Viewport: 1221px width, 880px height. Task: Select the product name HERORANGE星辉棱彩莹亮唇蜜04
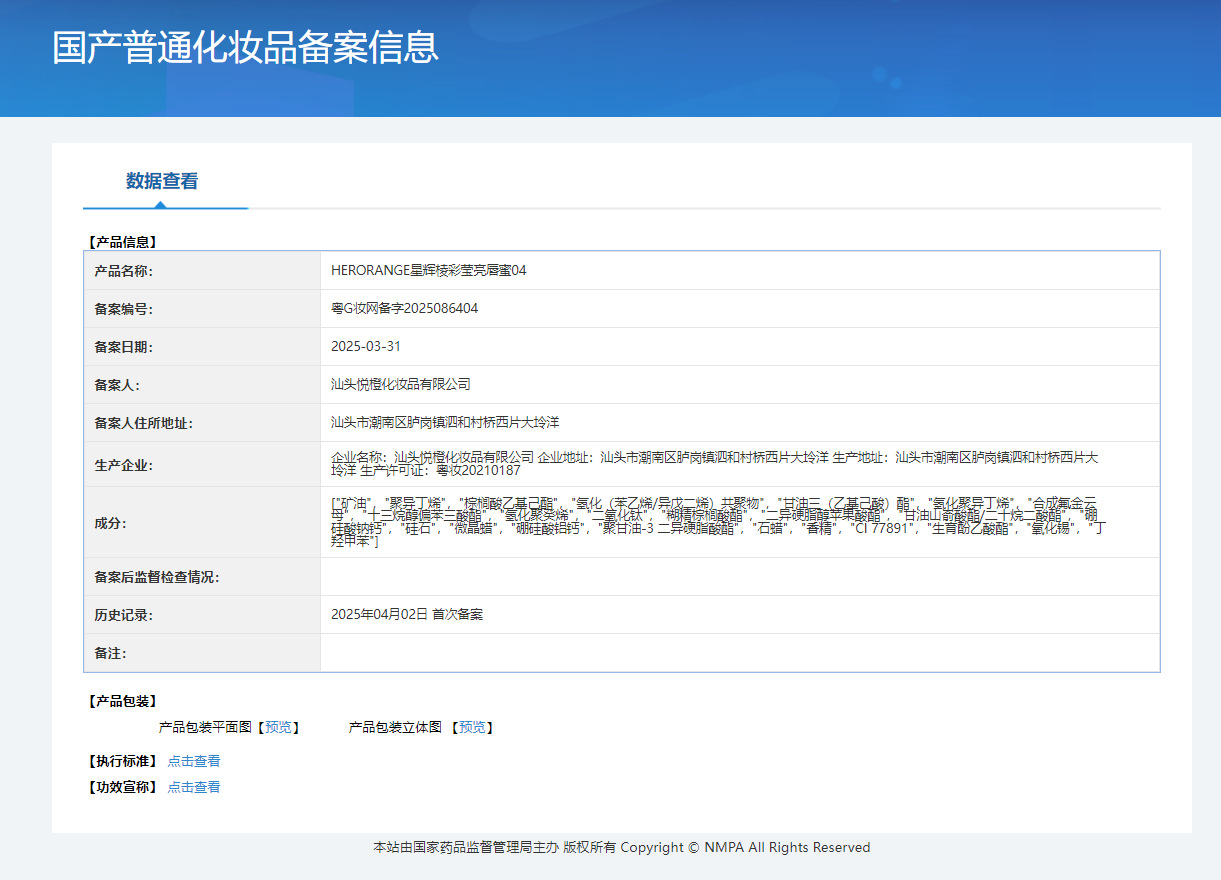428,270
